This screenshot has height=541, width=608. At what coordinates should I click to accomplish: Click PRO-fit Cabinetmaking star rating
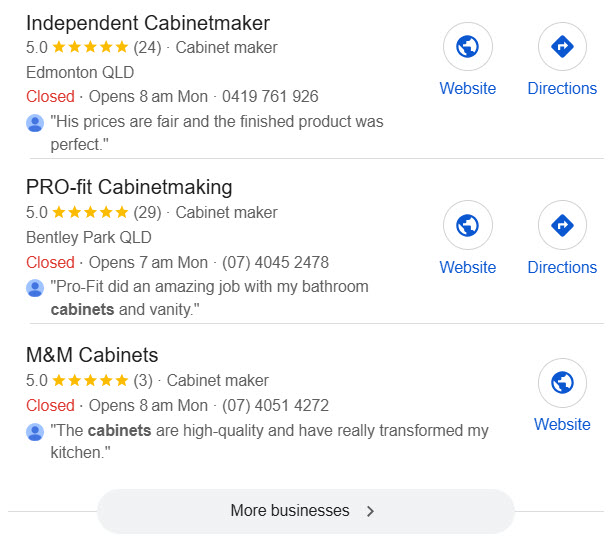coord(90,212)
